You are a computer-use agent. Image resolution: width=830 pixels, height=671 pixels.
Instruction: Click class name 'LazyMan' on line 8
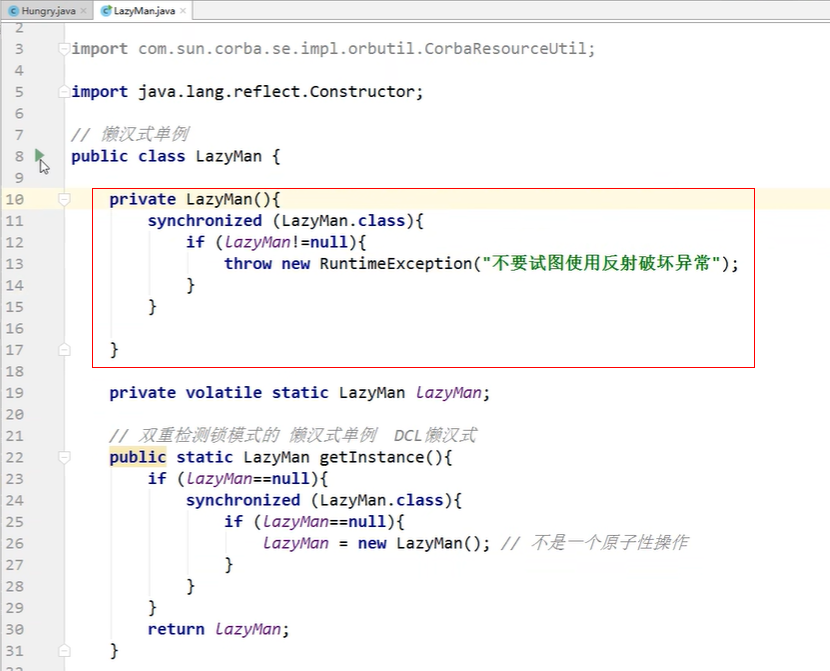229,156
